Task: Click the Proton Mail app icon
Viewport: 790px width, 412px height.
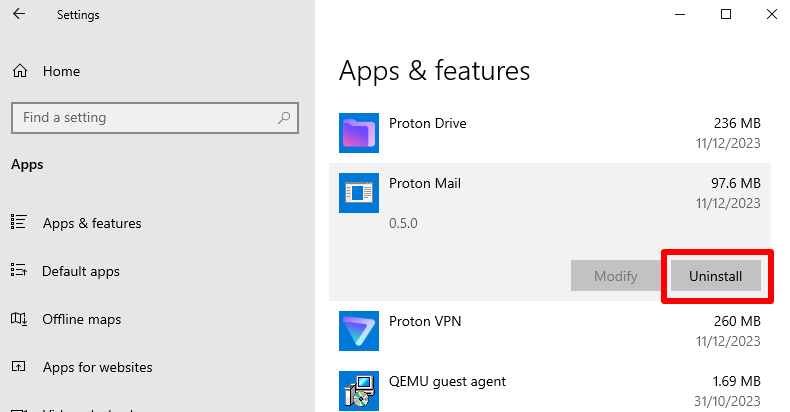Action: tap(359, 193)
